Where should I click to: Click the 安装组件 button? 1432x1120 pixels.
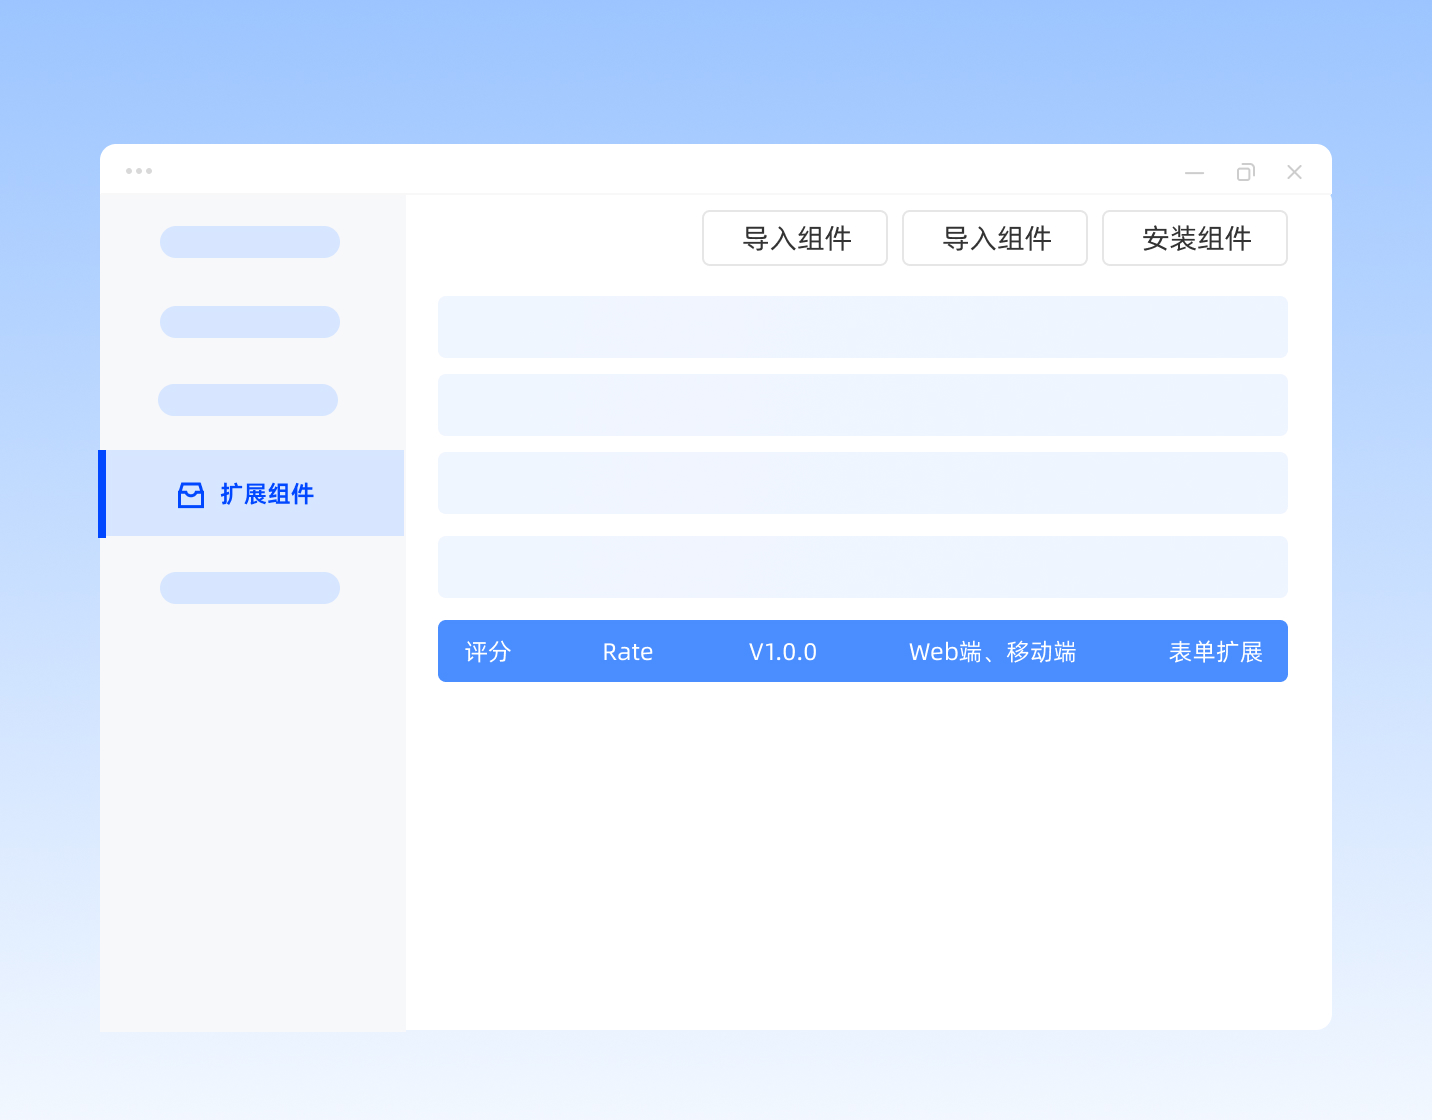[1194, 238]
